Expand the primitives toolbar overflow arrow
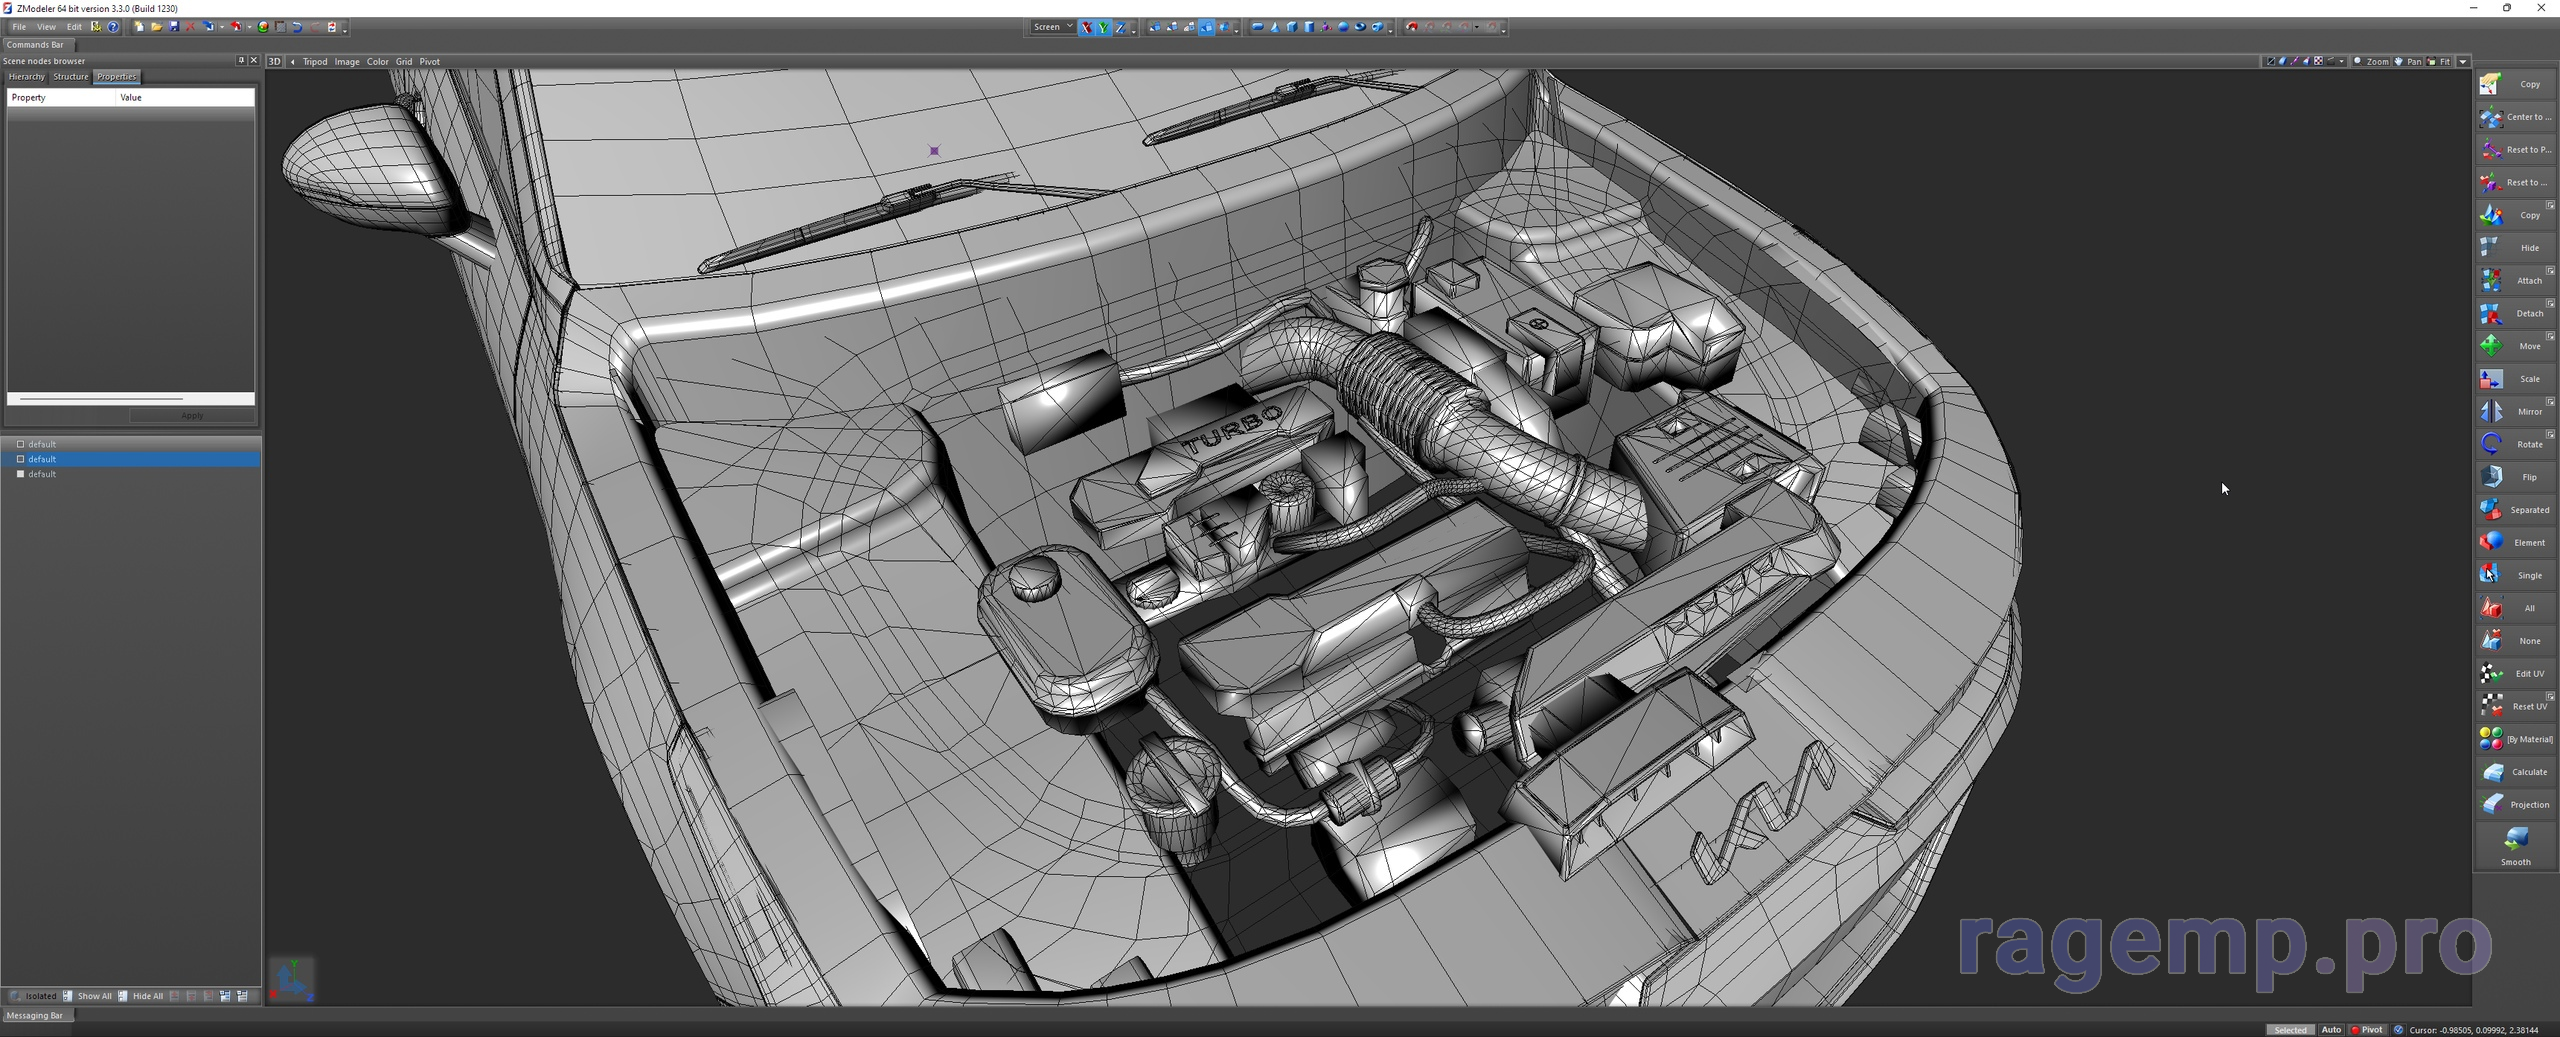 (x=1390, y=29)
